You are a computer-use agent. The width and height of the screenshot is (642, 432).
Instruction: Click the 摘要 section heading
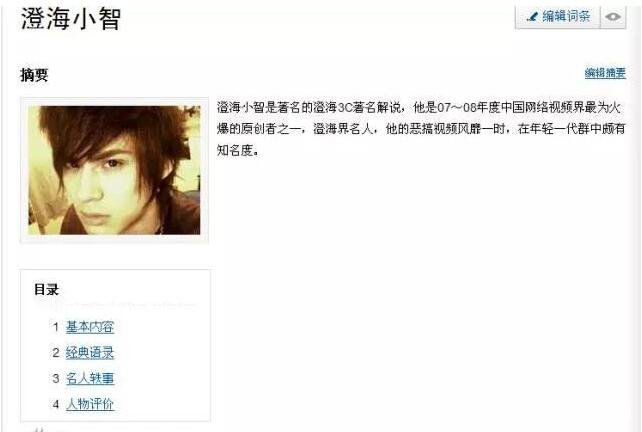pos(34,75)
